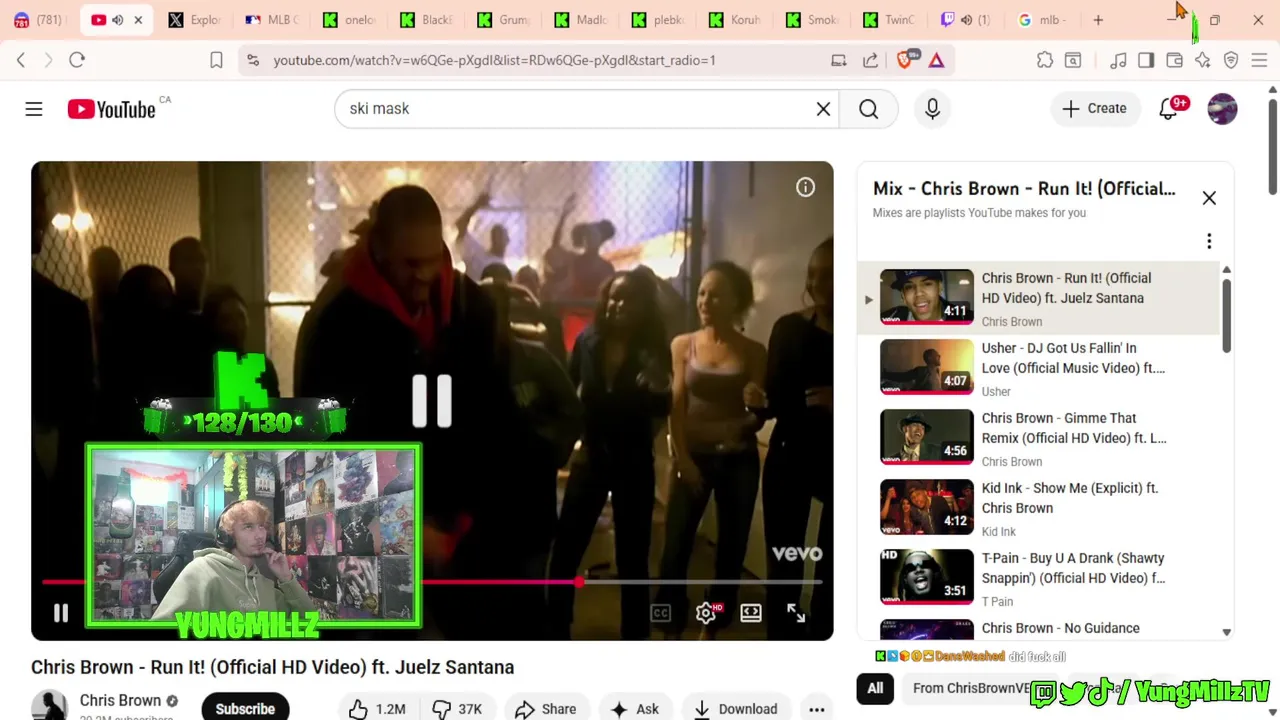Open Chris Brown channel name link

pyautogui.click(x=120, y=700)
